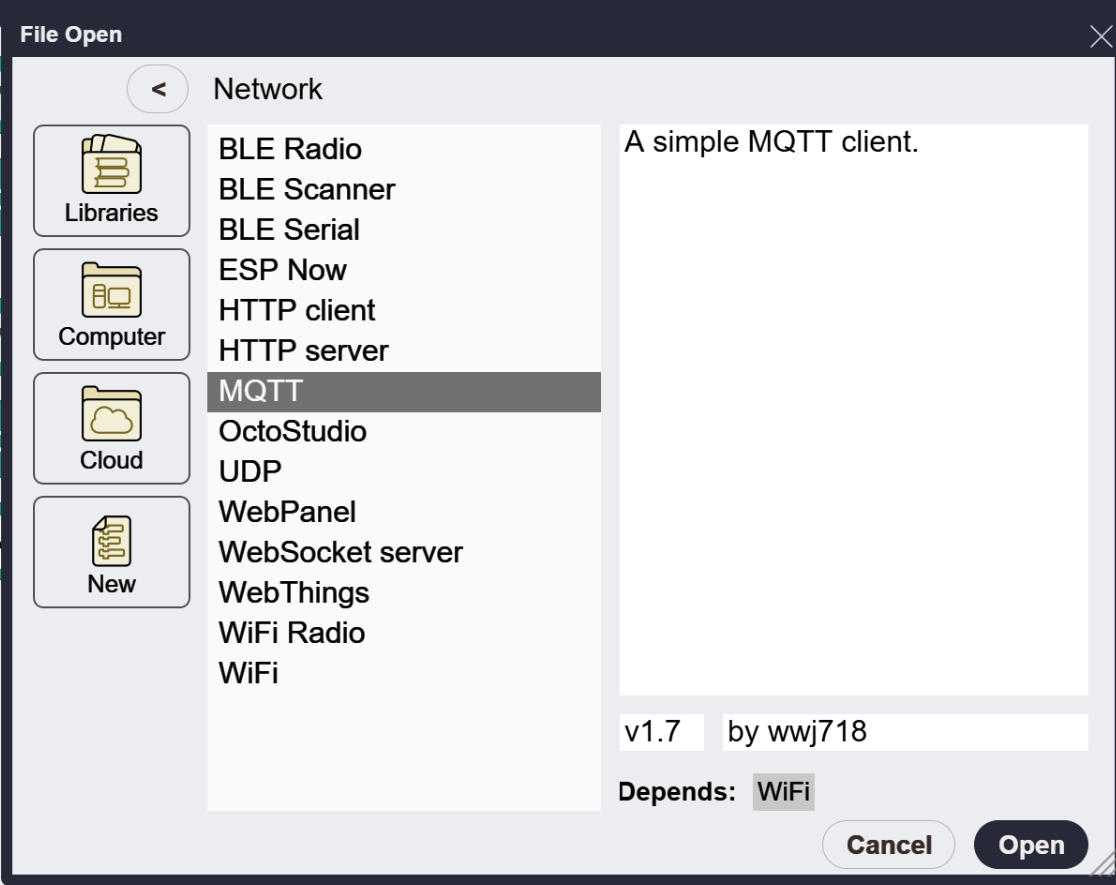Click the Network folder path label

(268, 89)
